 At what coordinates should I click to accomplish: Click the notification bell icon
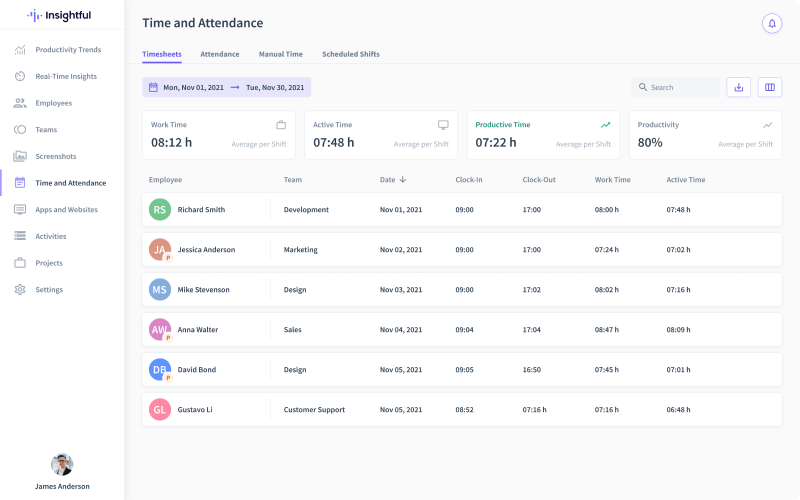(771, 23)
